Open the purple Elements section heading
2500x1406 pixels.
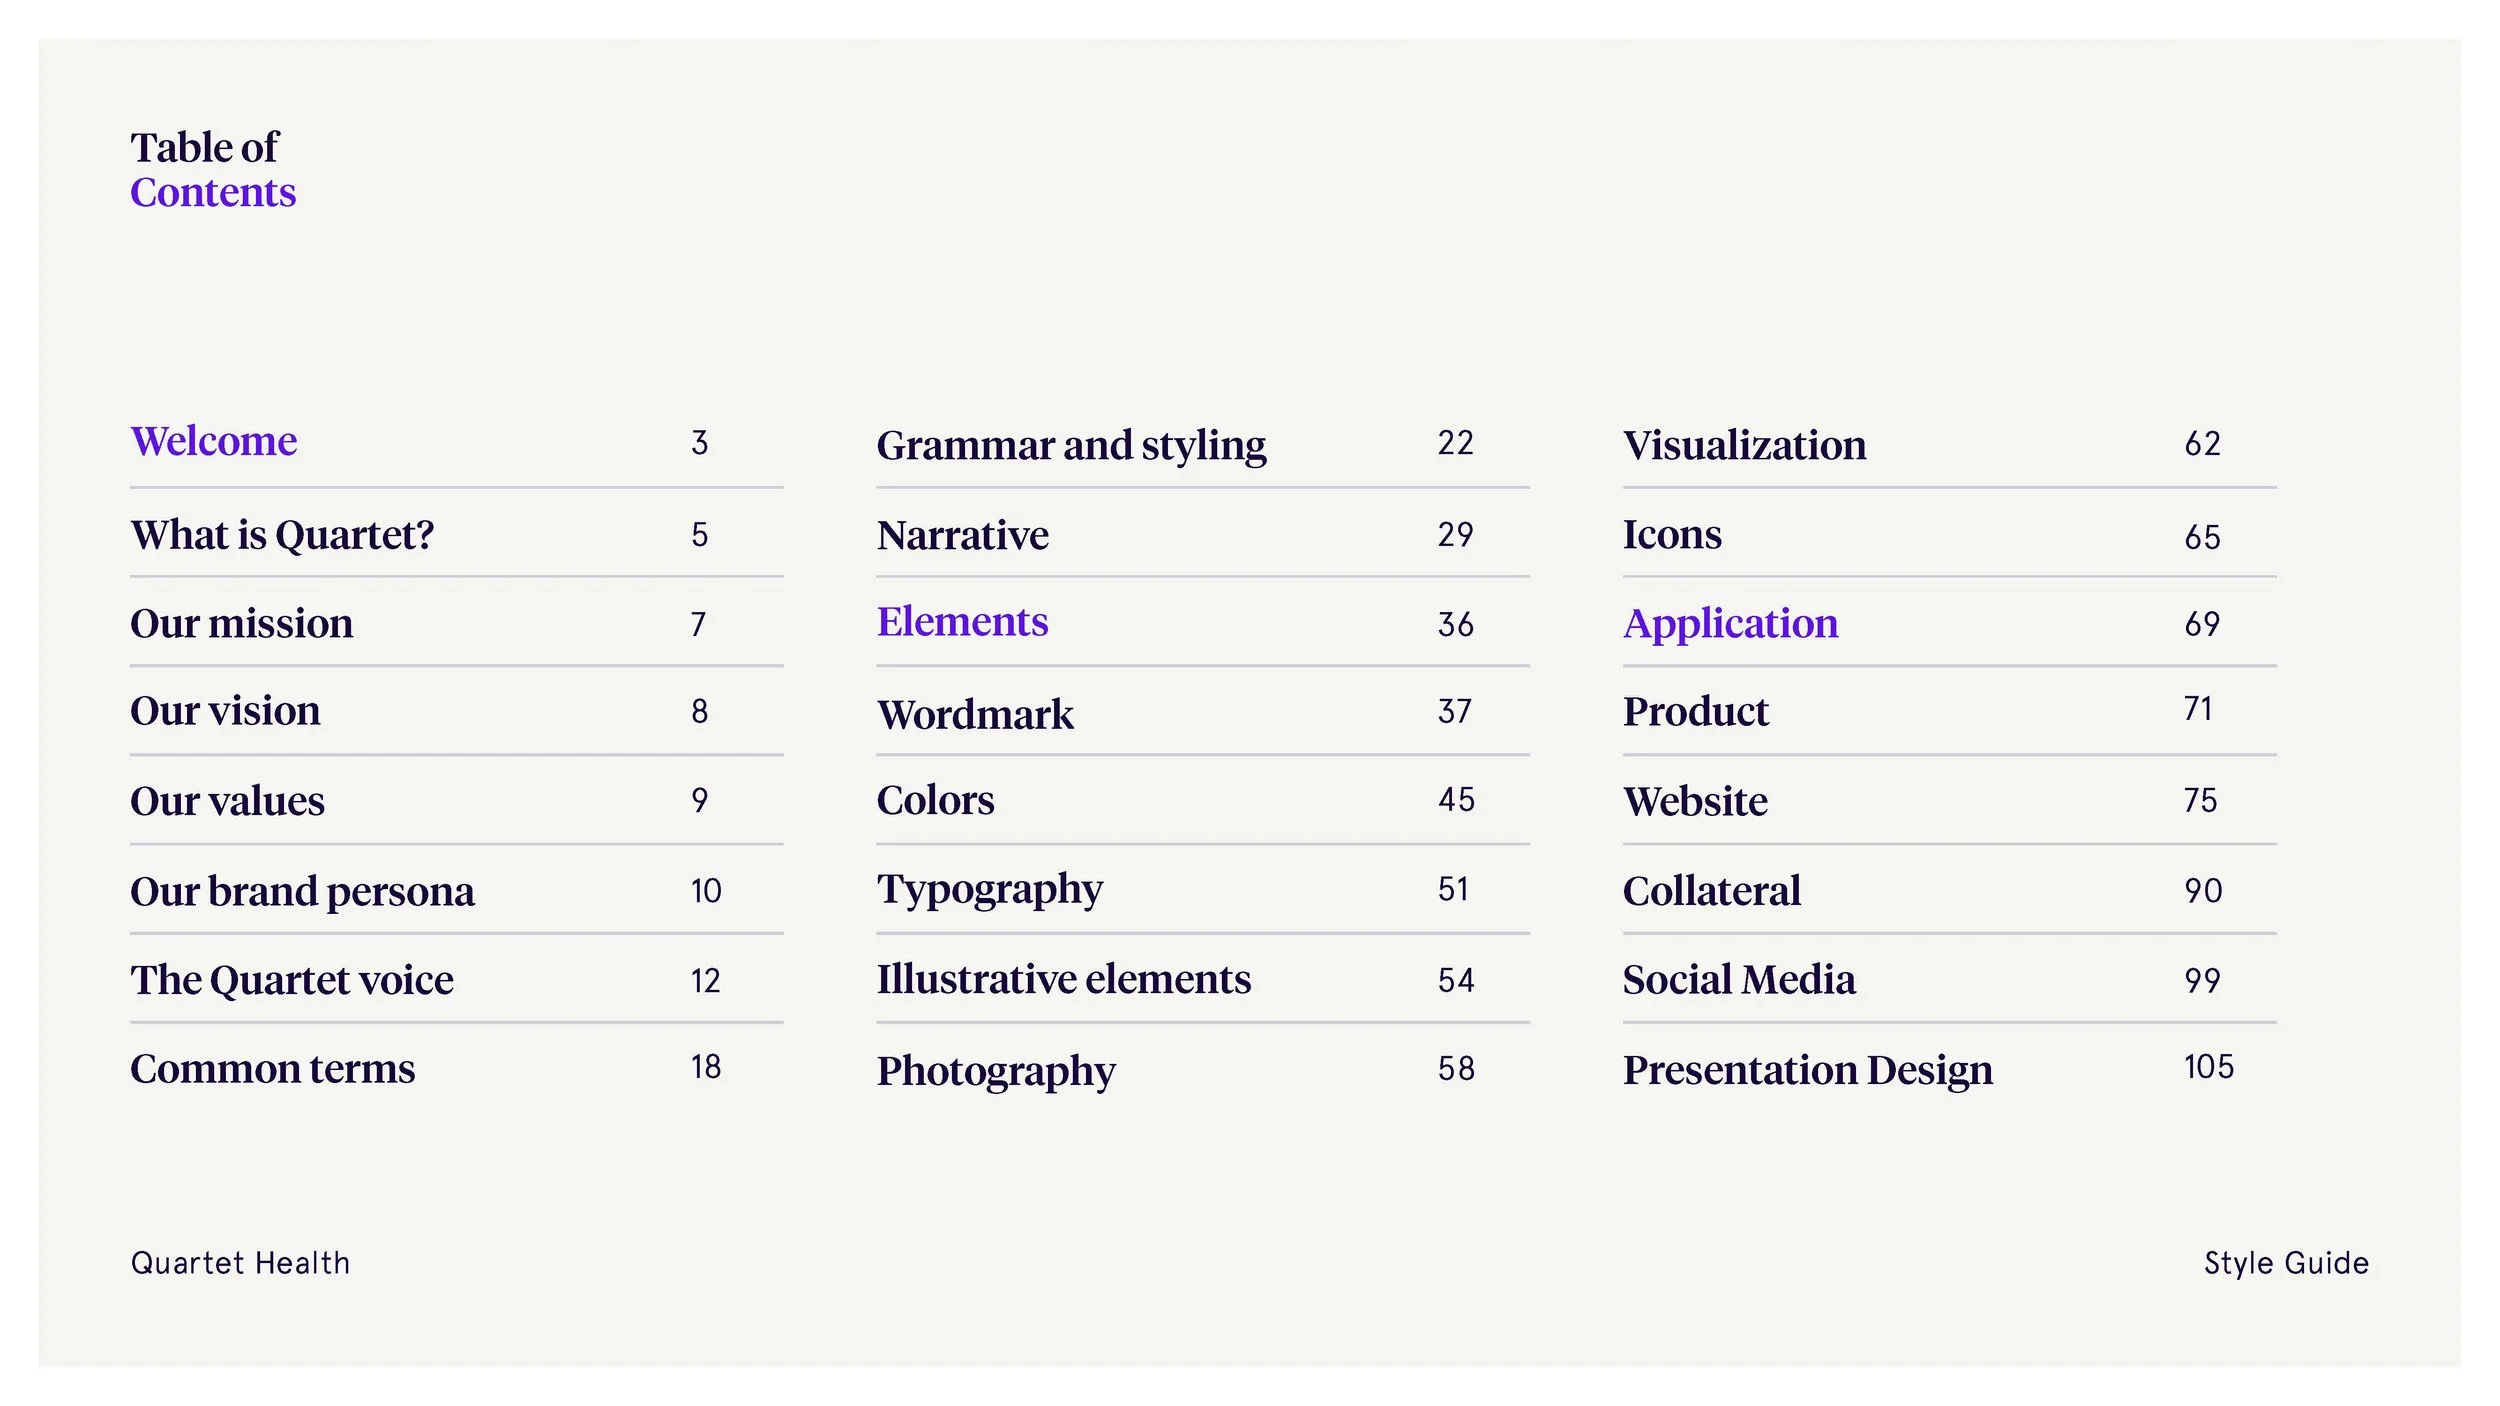tap(962, 622)
